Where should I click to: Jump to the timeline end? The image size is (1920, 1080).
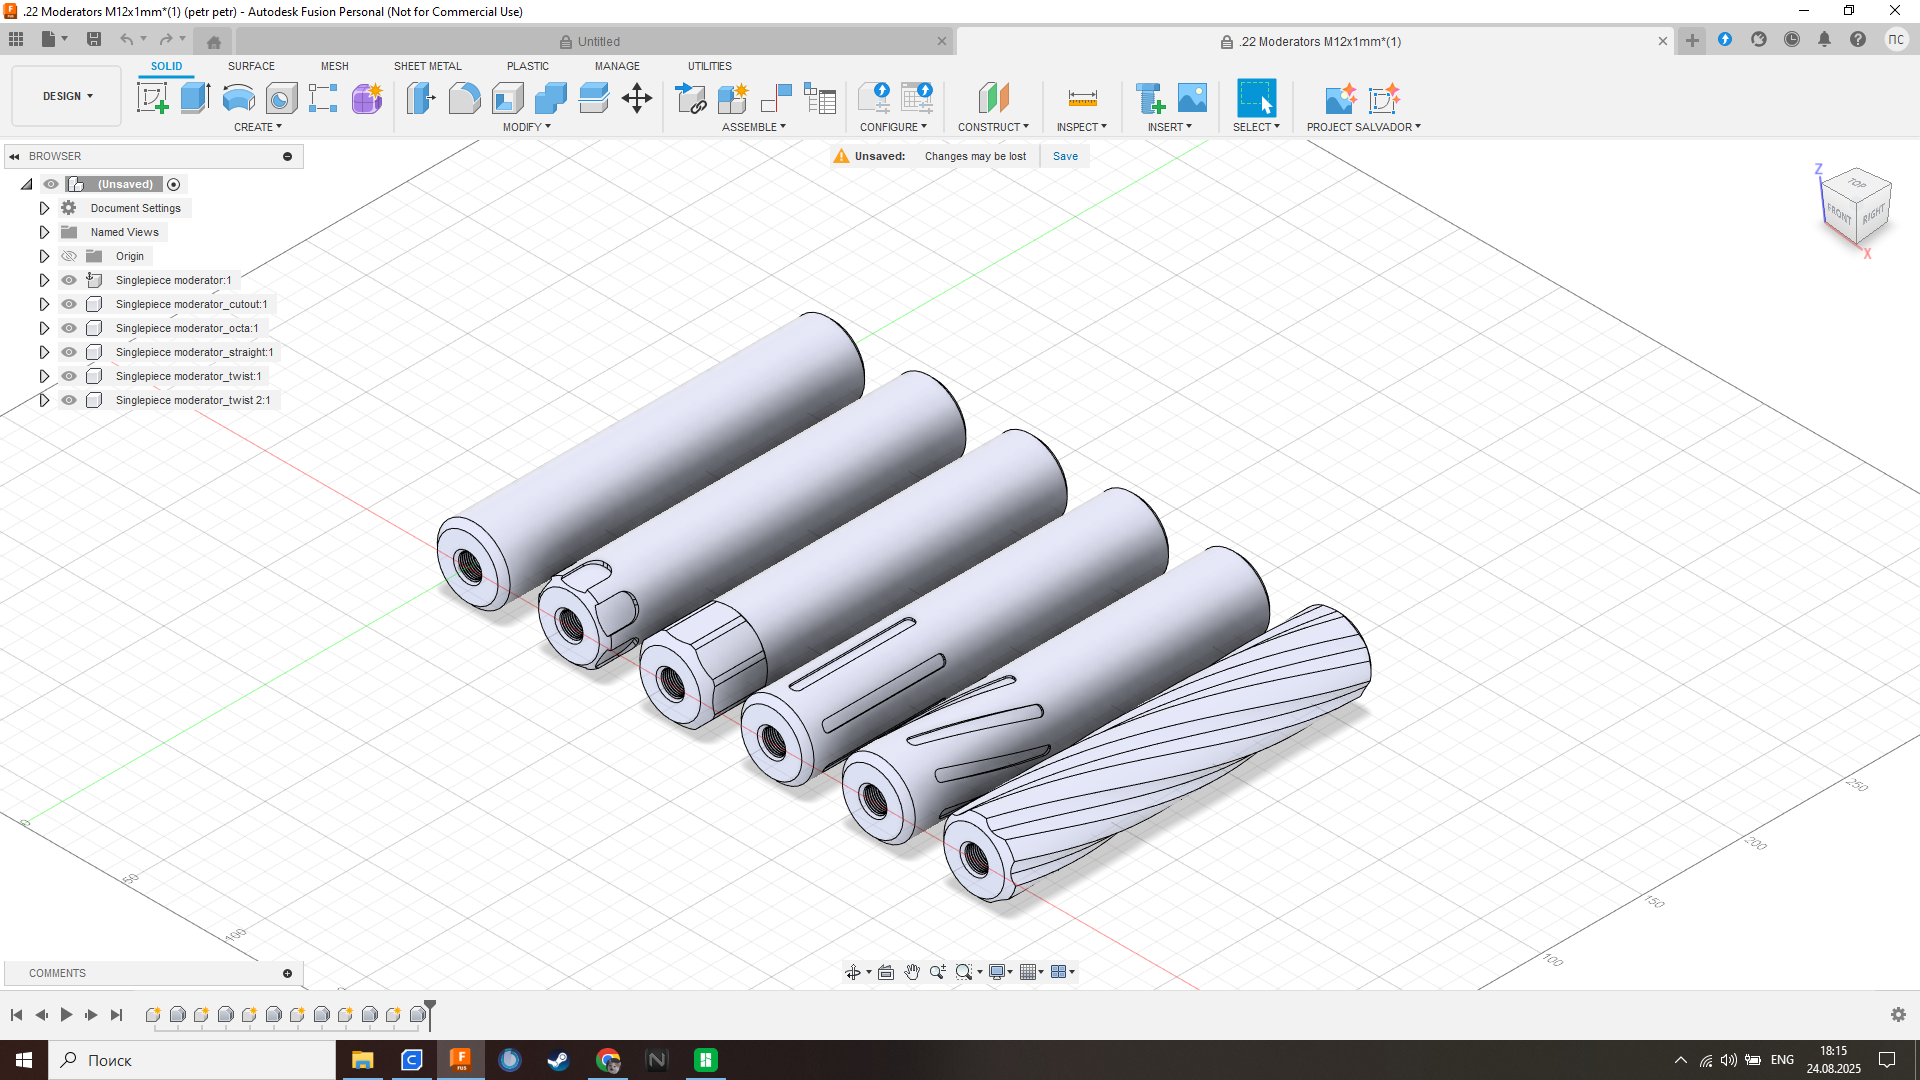117,1015
